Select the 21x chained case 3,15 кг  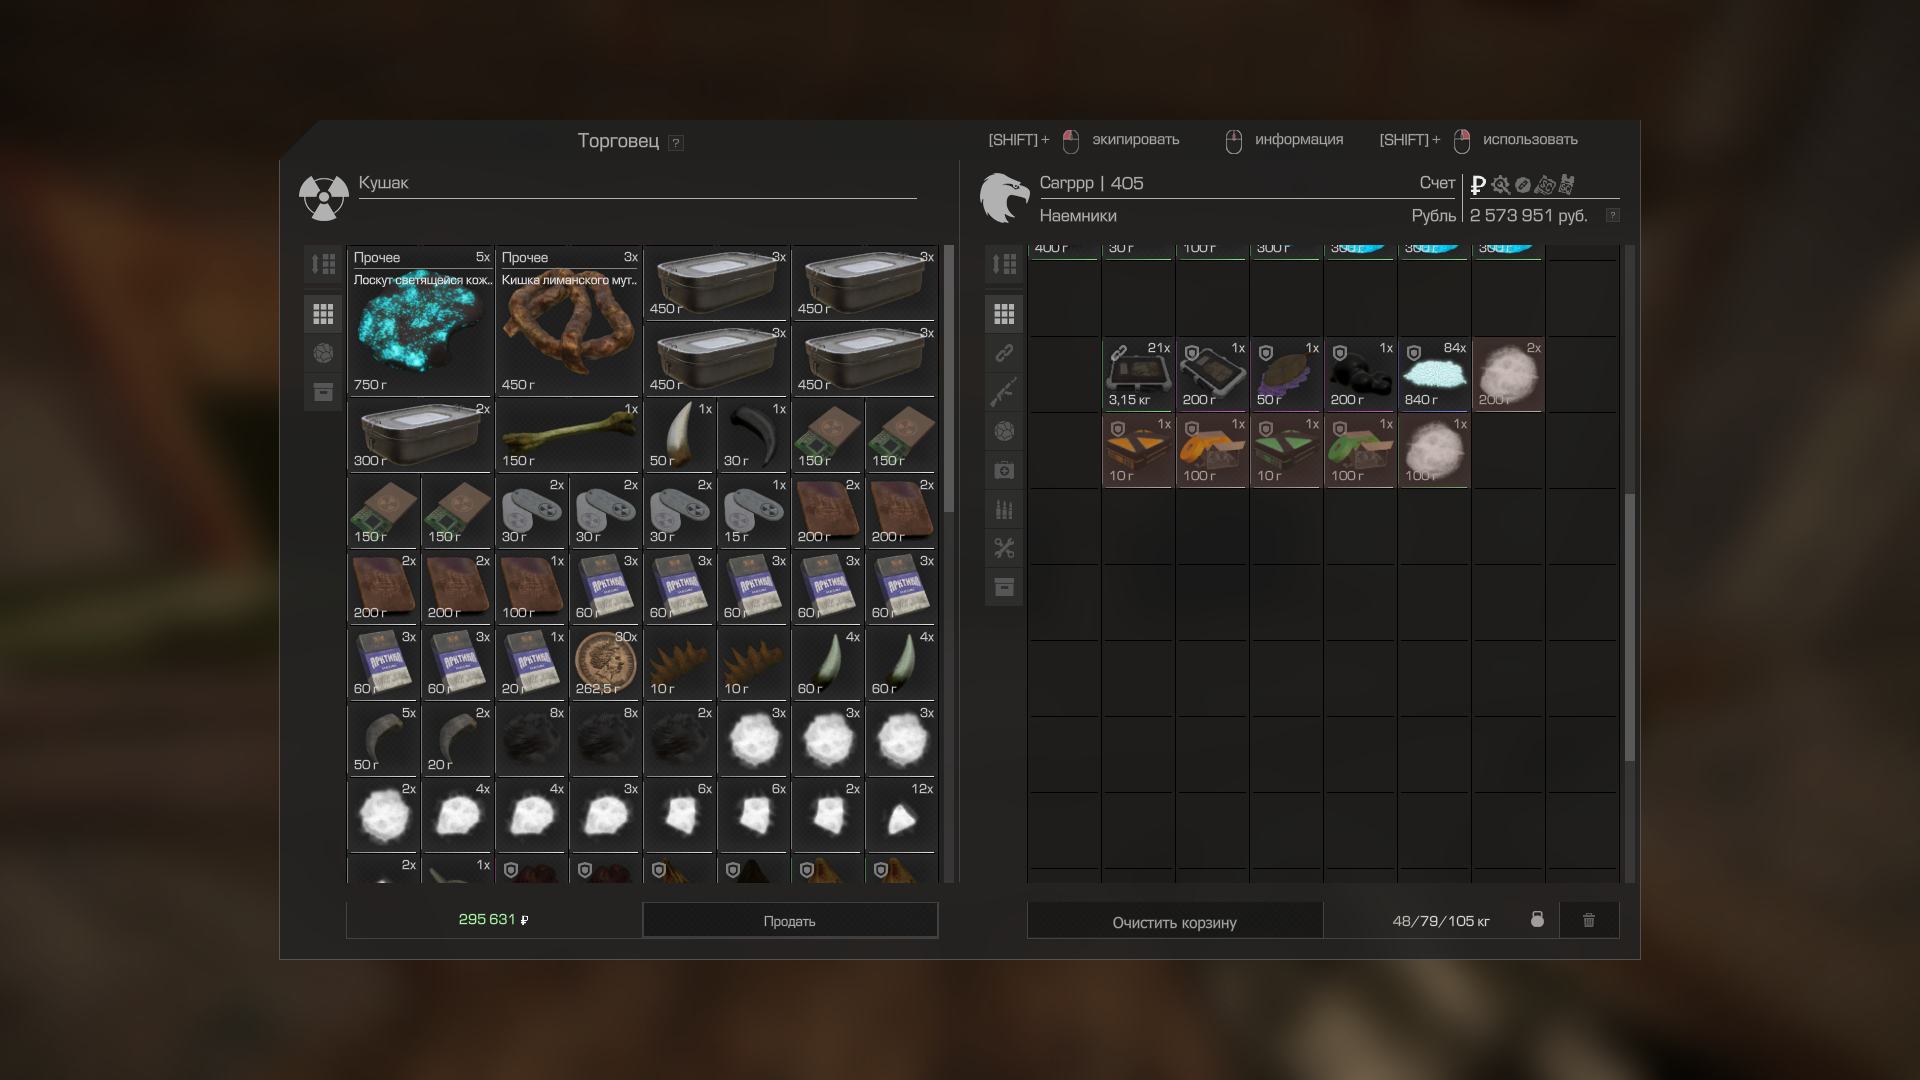tap(1138, 374)
